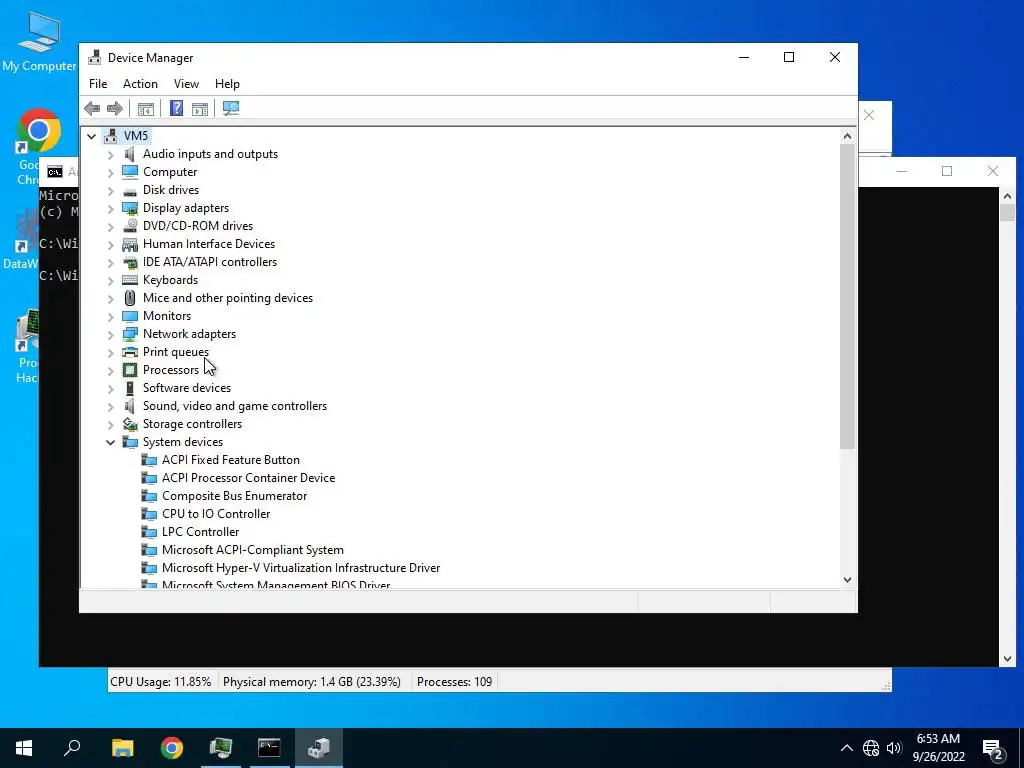Select the Display adapters icon
Screen dimensions: 1024x768
(130, 208)
